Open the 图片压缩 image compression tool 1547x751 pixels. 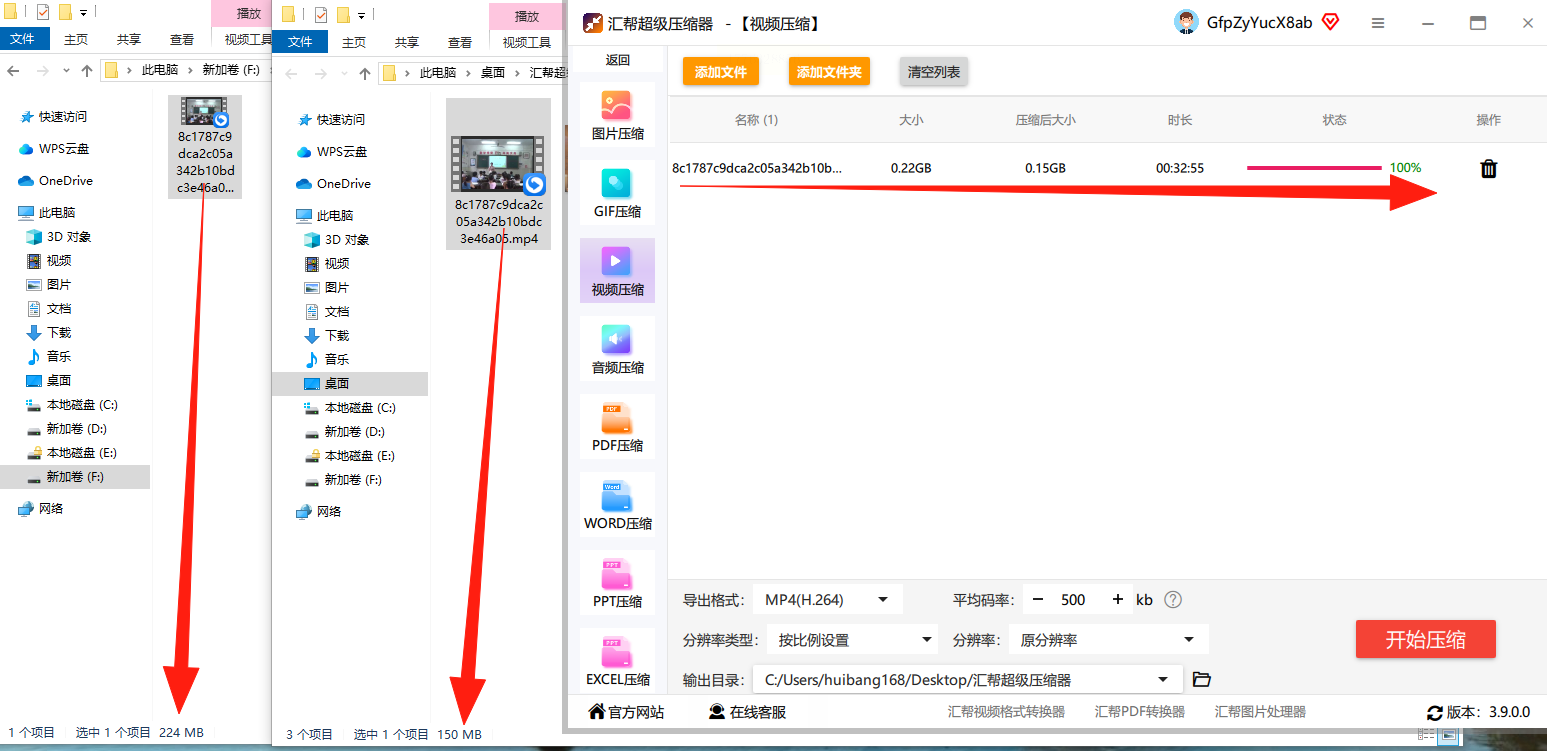(x=617, y=114)
